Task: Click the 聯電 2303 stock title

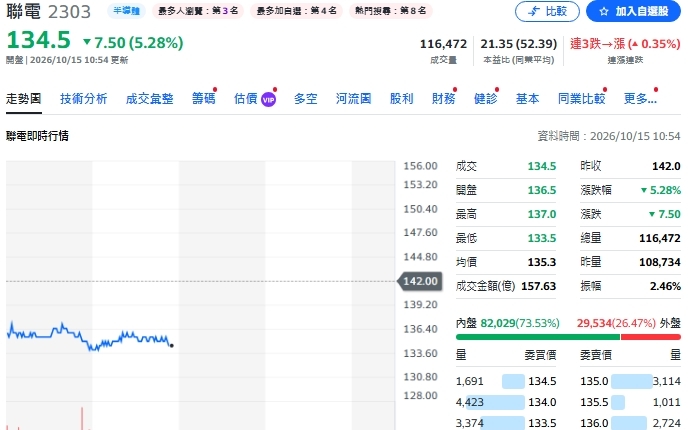Action: [x=48, y=11]
